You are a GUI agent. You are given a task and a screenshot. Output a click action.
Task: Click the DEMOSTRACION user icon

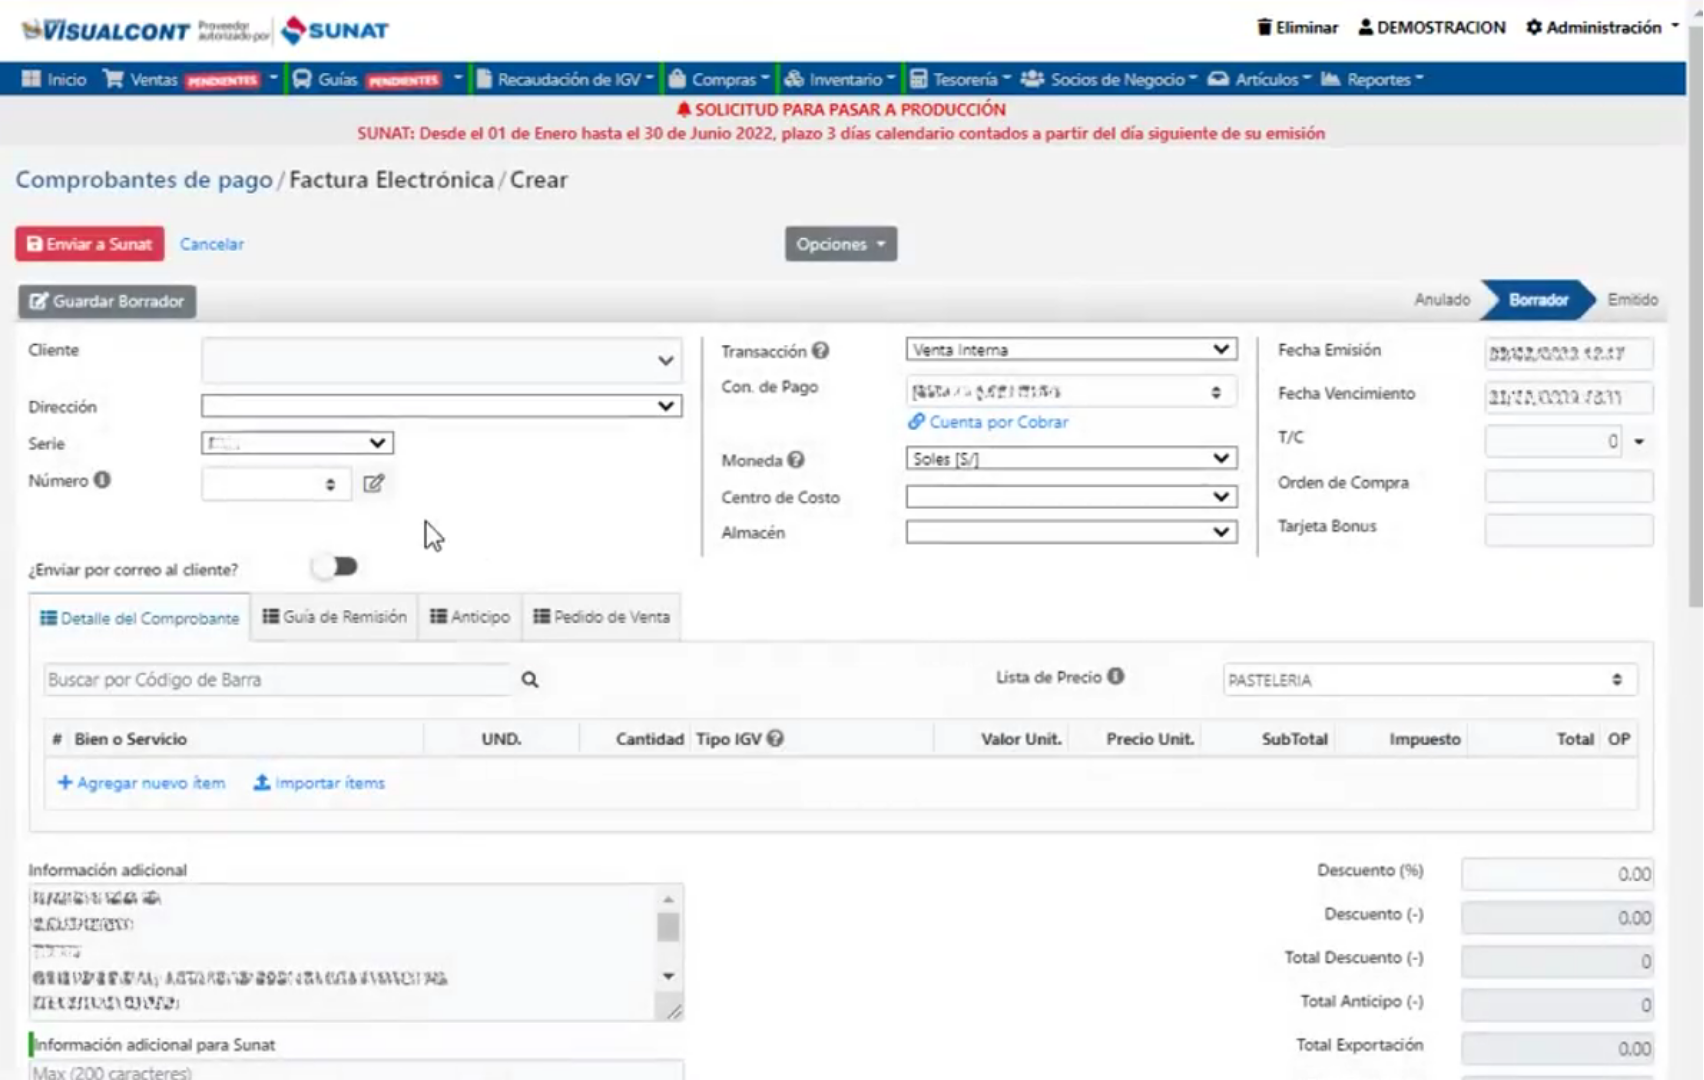point(1365,27)
